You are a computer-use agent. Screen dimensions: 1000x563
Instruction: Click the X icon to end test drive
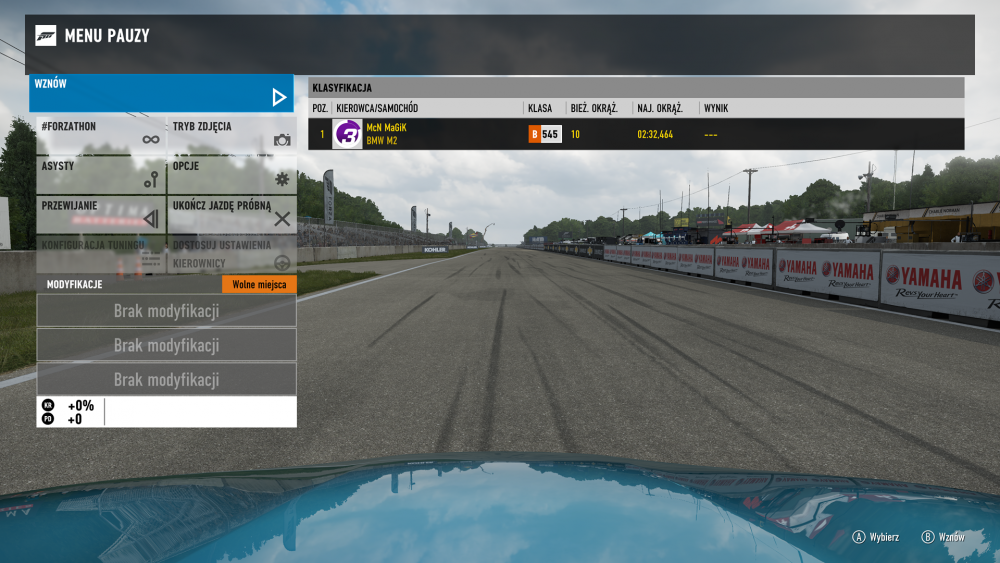pyautogui.click(x=282, y=219)
